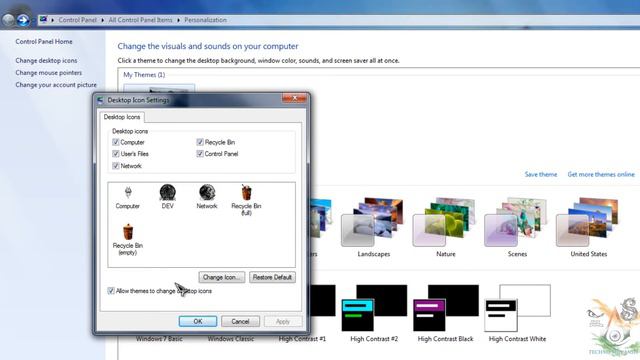Screen dimensions: 640x360
Task: Select the DEV user icon in the list
Action: 167,197
